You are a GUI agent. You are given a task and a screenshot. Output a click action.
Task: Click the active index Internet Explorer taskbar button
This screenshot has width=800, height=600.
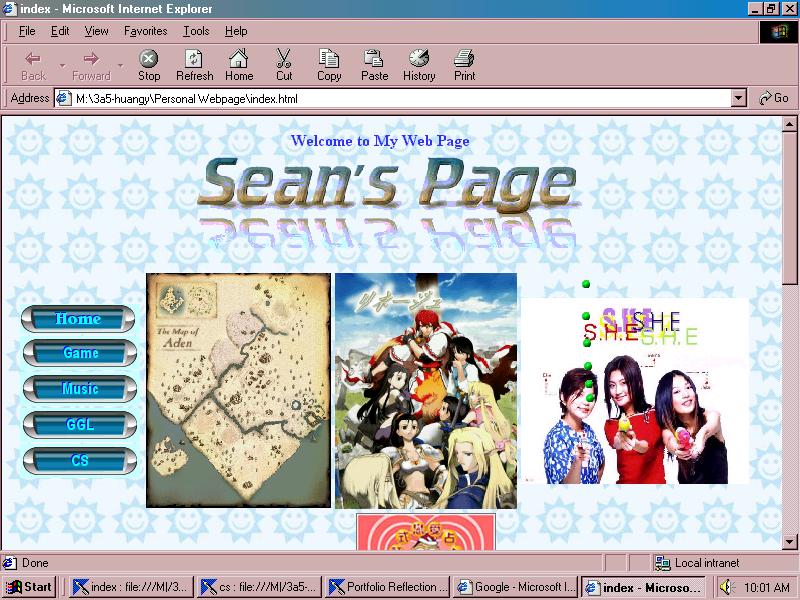coord(643,587)
